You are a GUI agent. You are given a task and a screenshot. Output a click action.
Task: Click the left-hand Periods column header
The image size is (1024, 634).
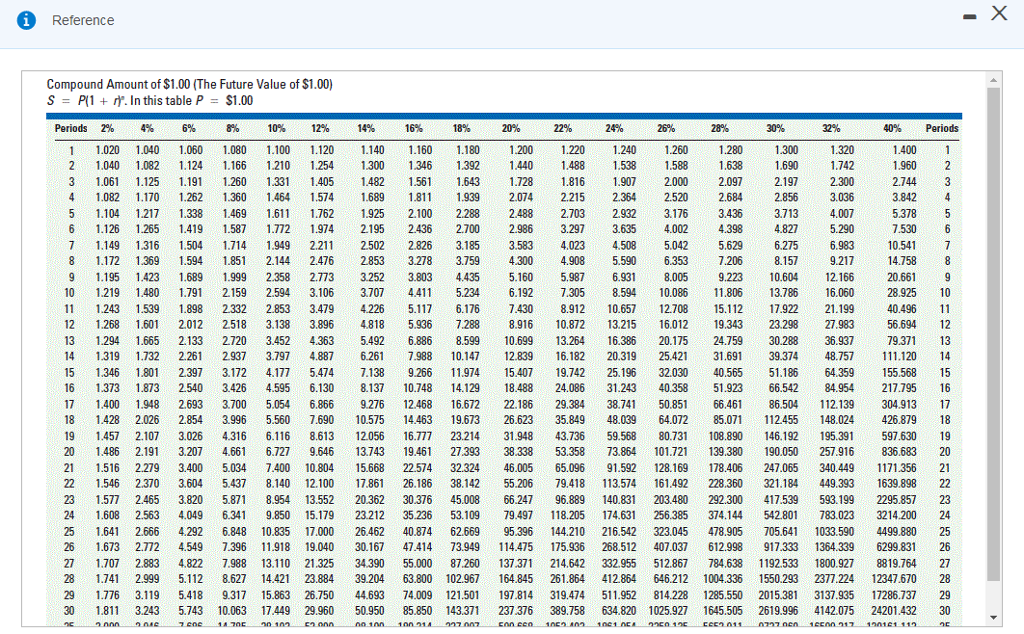(x=70, y=128)
